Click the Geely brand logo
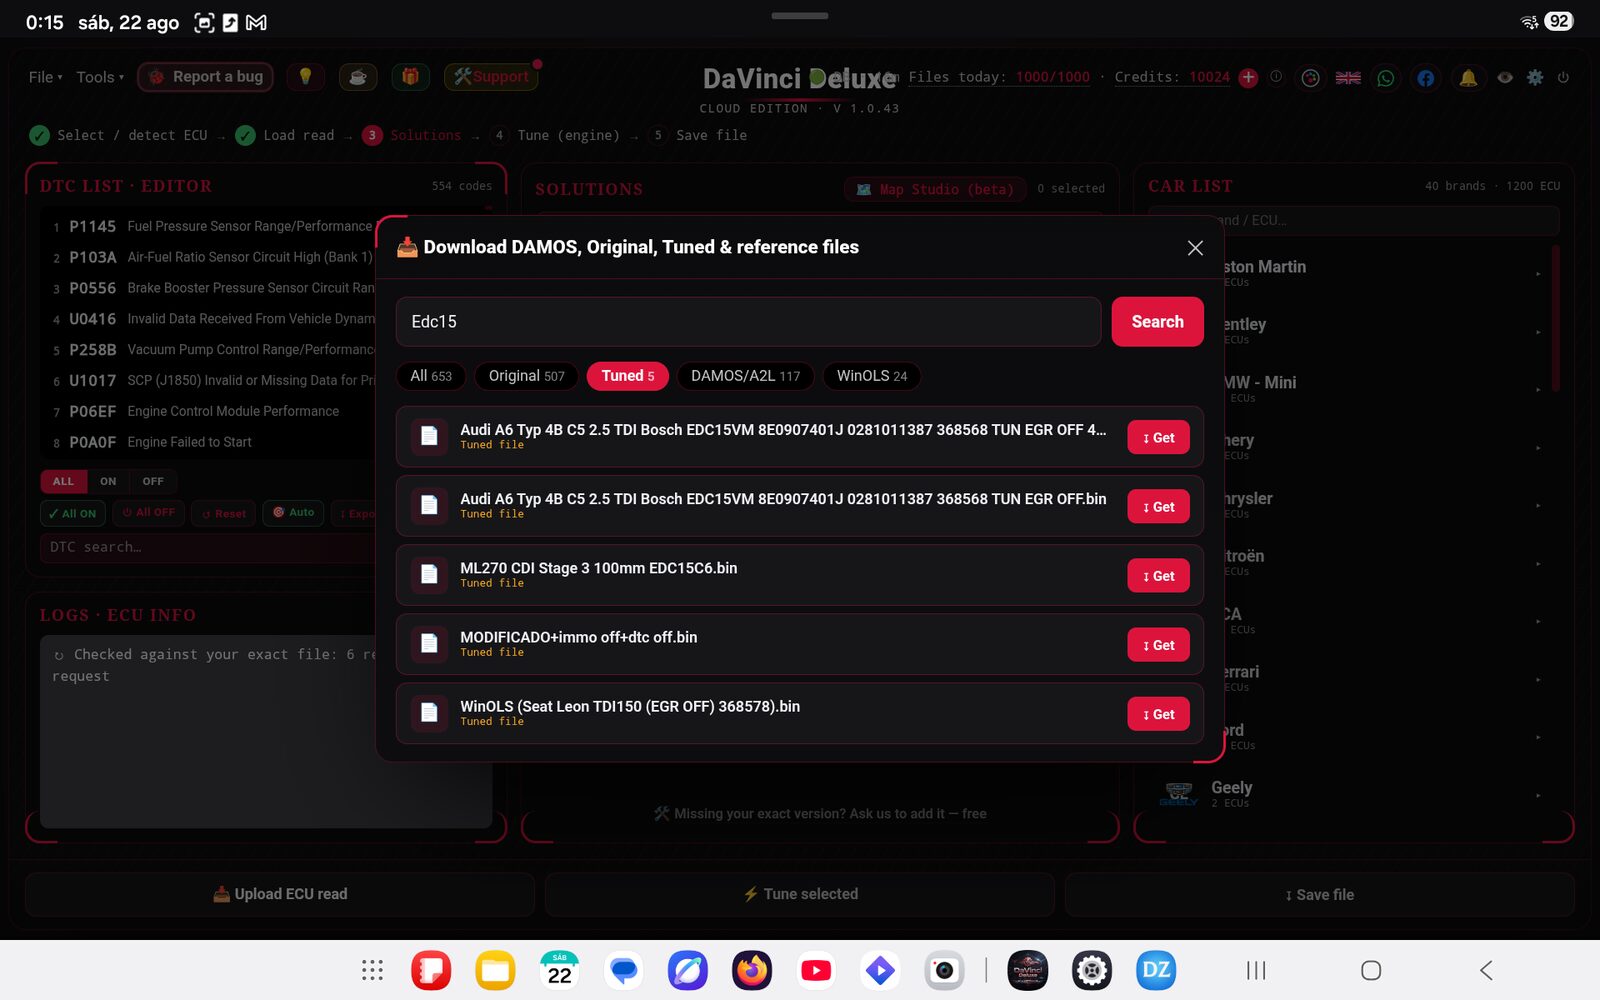Viewport: 1600px width, 1000px height. coord(1179,794)
